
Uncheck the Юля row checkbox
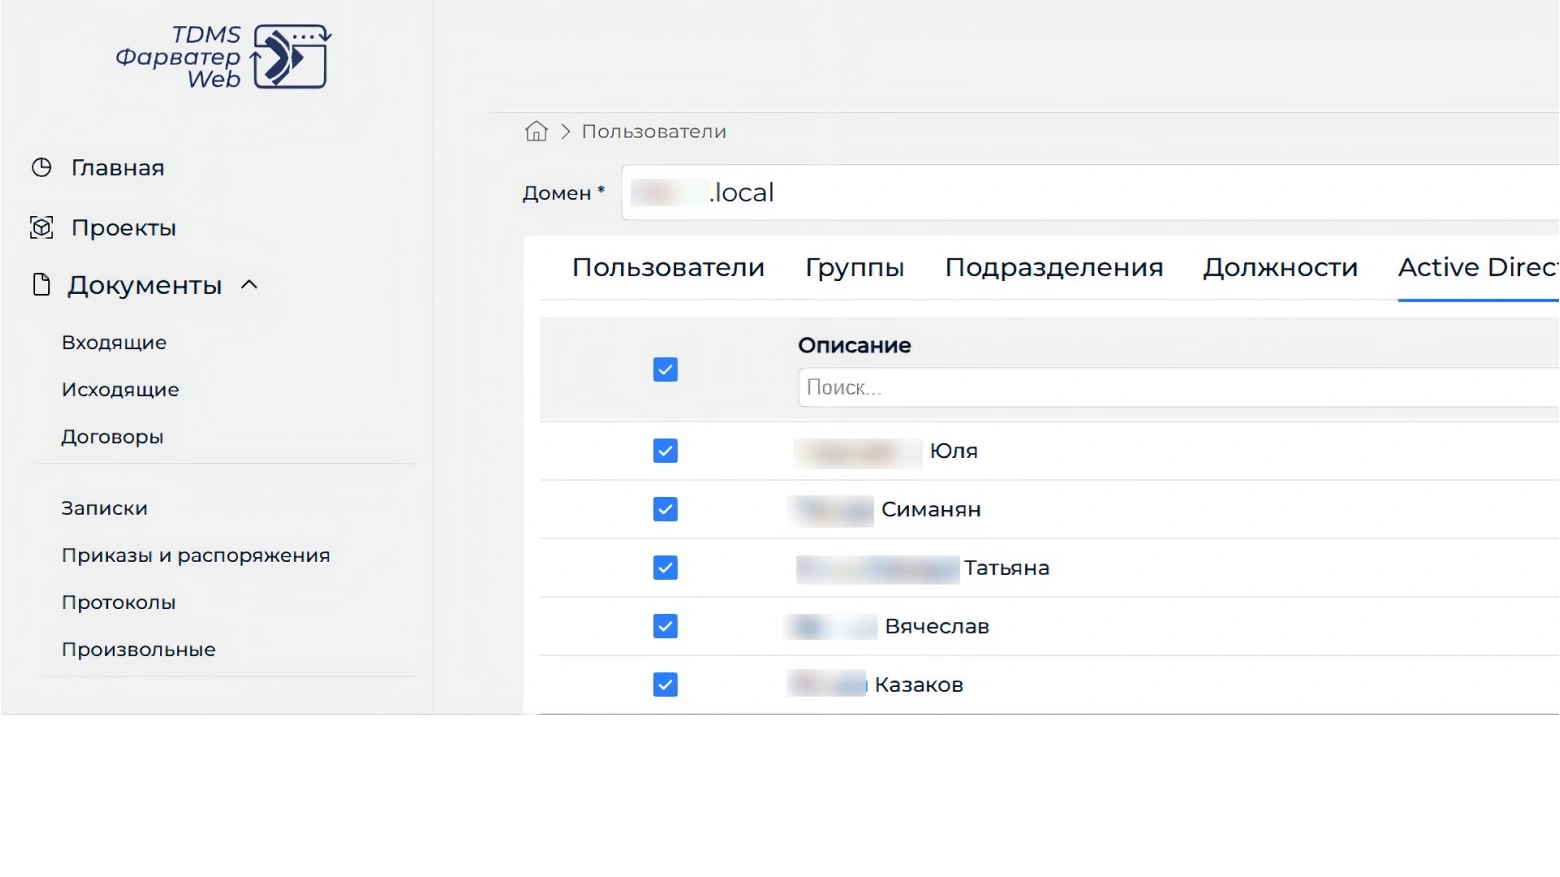[x=665, y=451]
